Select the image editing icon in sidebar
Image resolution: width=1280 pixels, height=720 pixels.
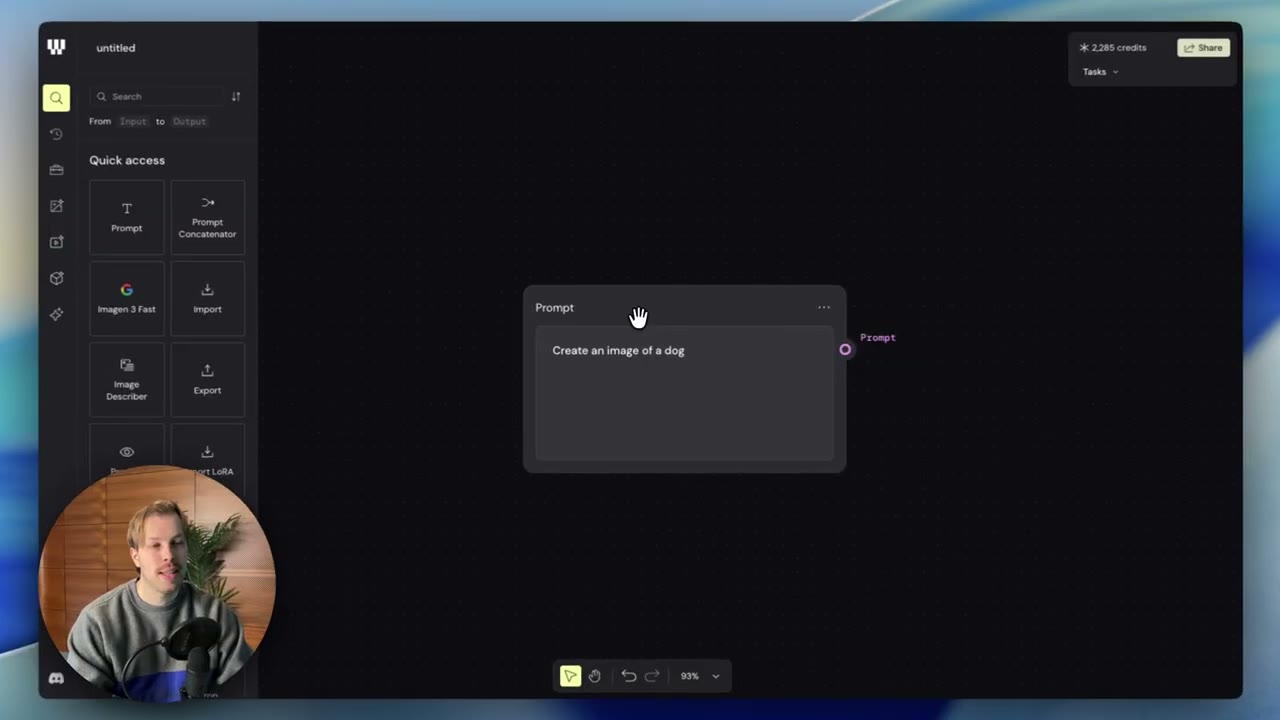[56, 206]
